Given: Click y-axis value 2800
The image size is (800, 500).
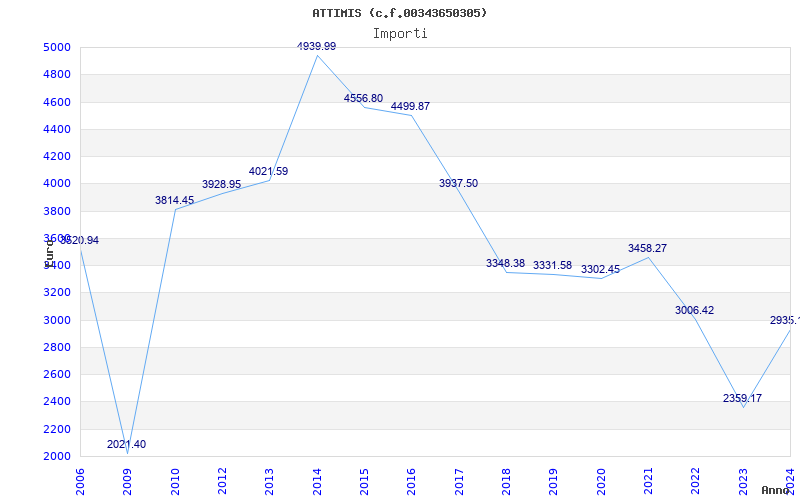Looking at the screenshot, I should coord(57,347).
